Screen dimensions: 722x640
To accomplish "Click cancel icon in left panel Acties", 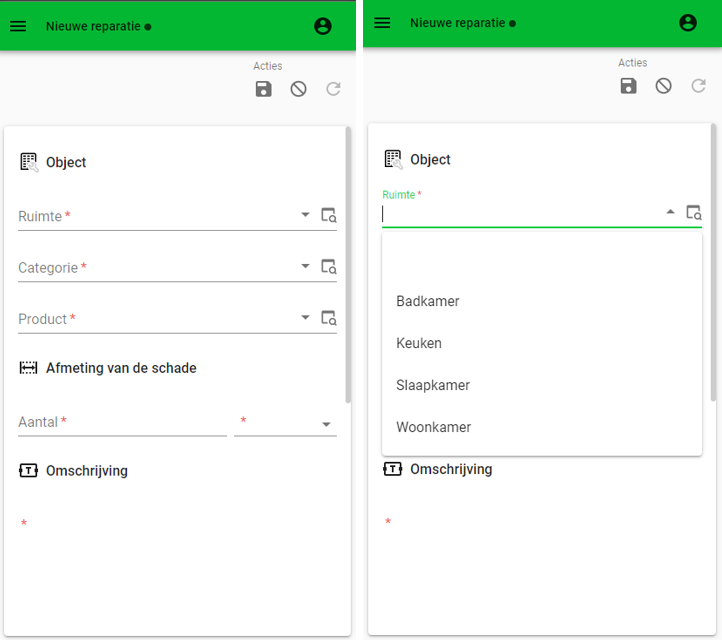I will [x=298, y=89].
